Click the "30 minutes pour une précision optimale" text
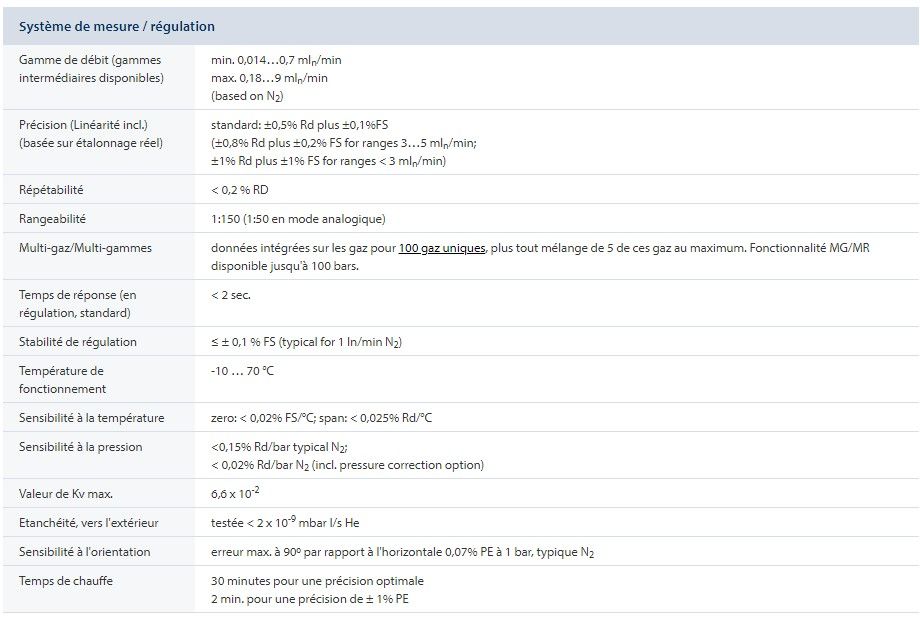920x619 pixels. [x=317, y=581]
